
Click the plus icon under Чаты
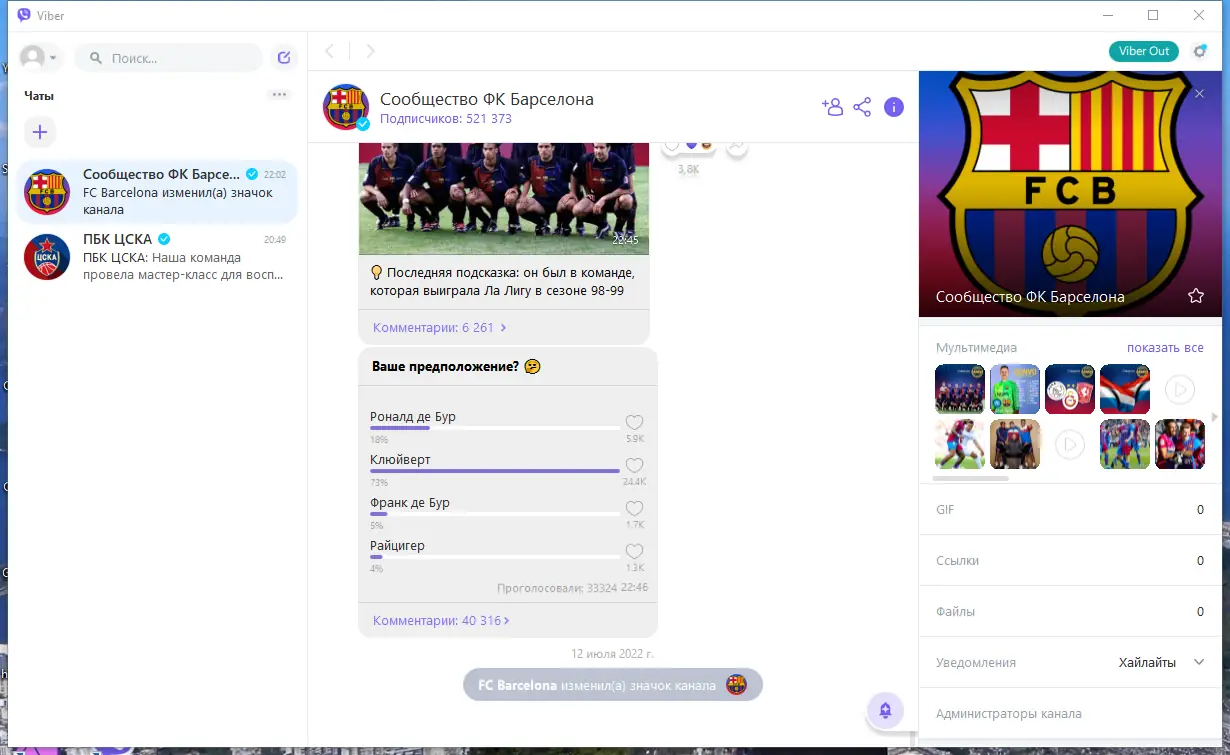(40, 131)
